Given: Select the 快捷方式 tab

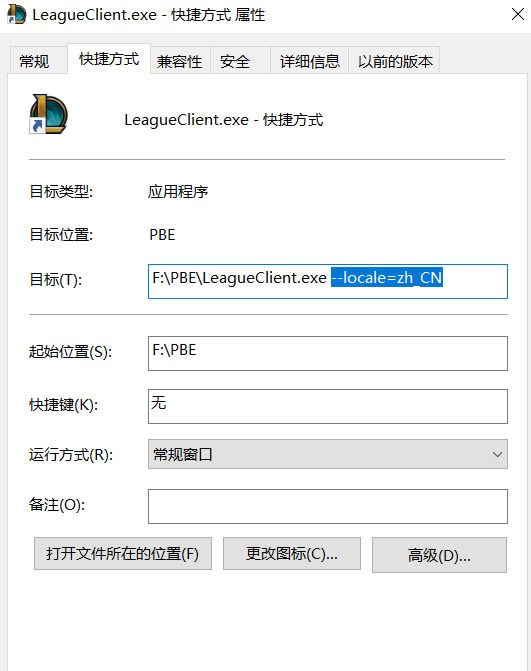Looking at the screenshot, I should pos(109,59).
